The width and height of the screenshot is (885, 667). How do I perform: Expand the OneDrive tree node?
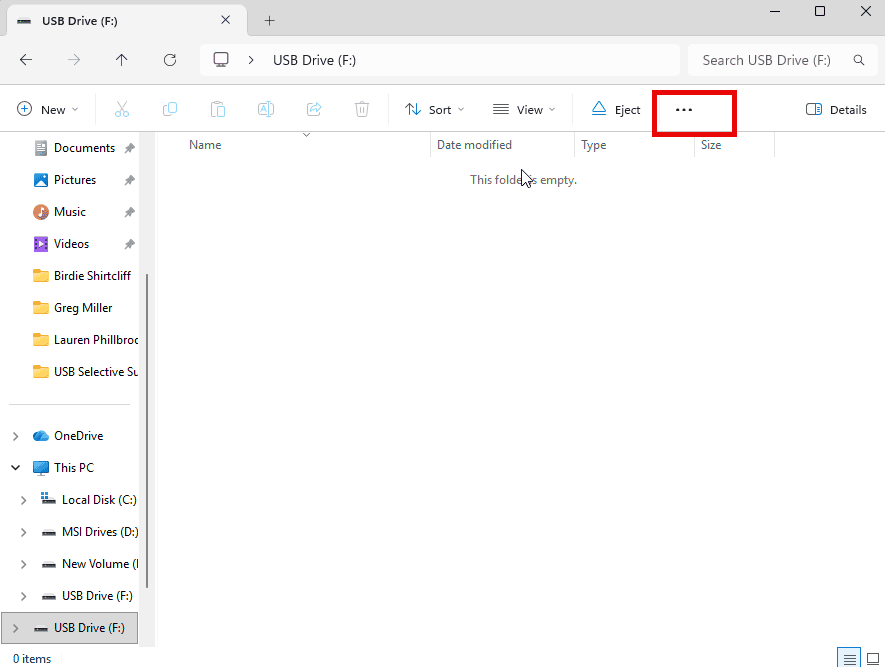[x=15, y=436]
